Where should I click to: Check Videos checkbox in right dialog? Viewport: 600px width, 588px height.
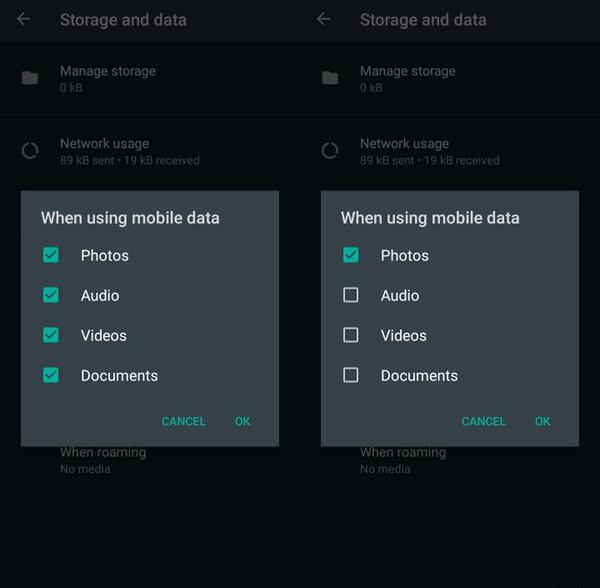coord(351,335)
